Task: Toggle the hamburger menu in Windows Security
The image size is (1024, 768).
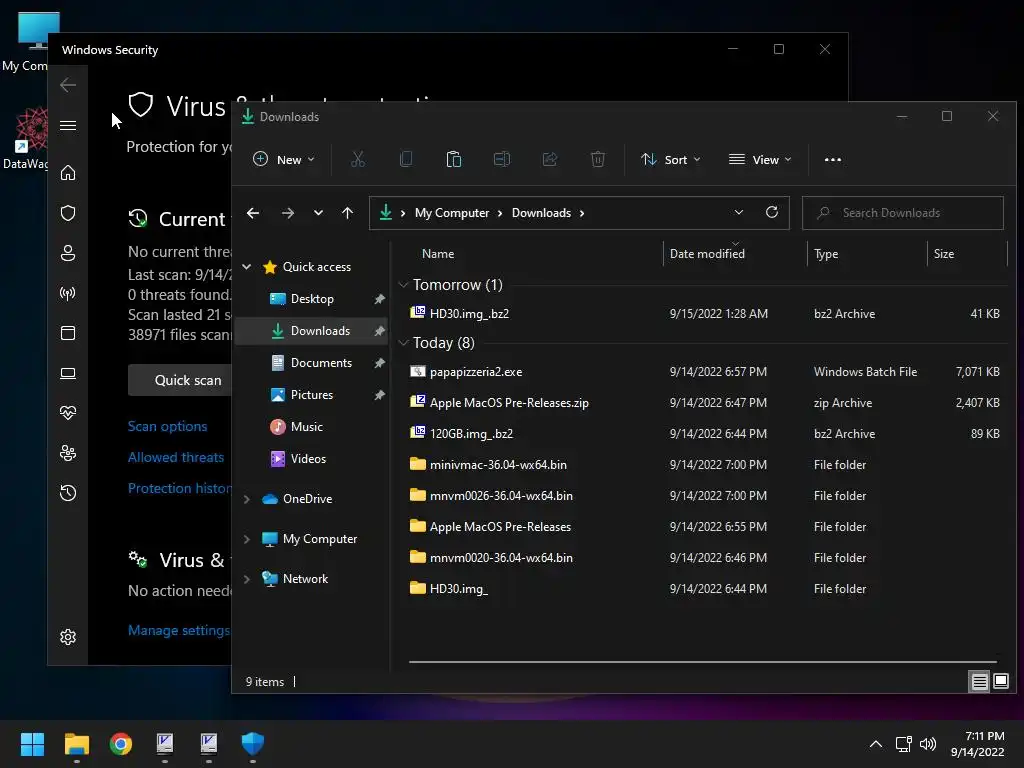Action: coord(68,125)
